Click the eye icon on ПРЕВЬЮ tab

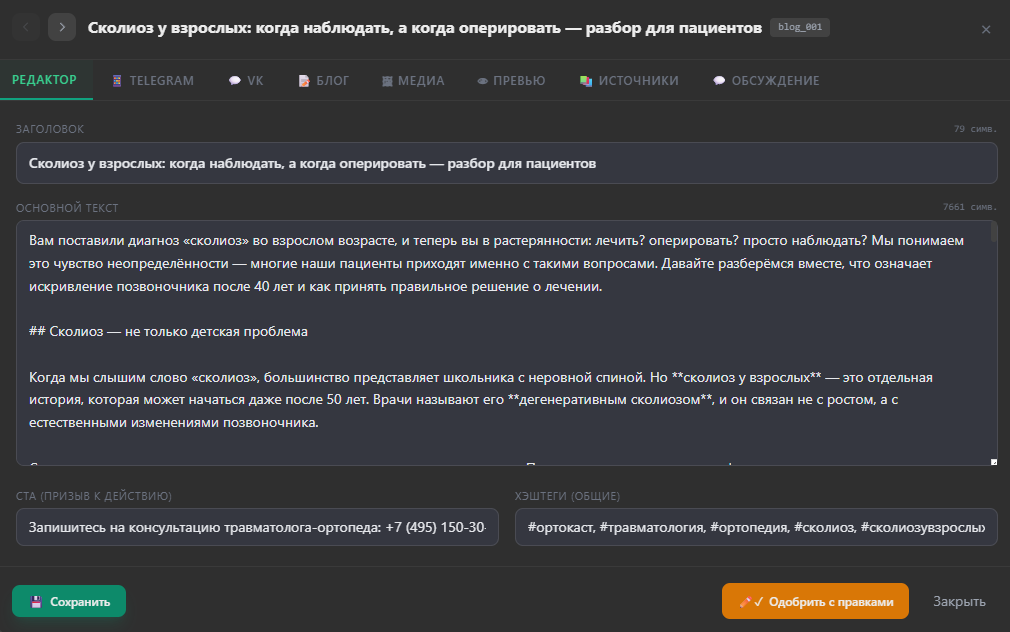tap(483, 81)
